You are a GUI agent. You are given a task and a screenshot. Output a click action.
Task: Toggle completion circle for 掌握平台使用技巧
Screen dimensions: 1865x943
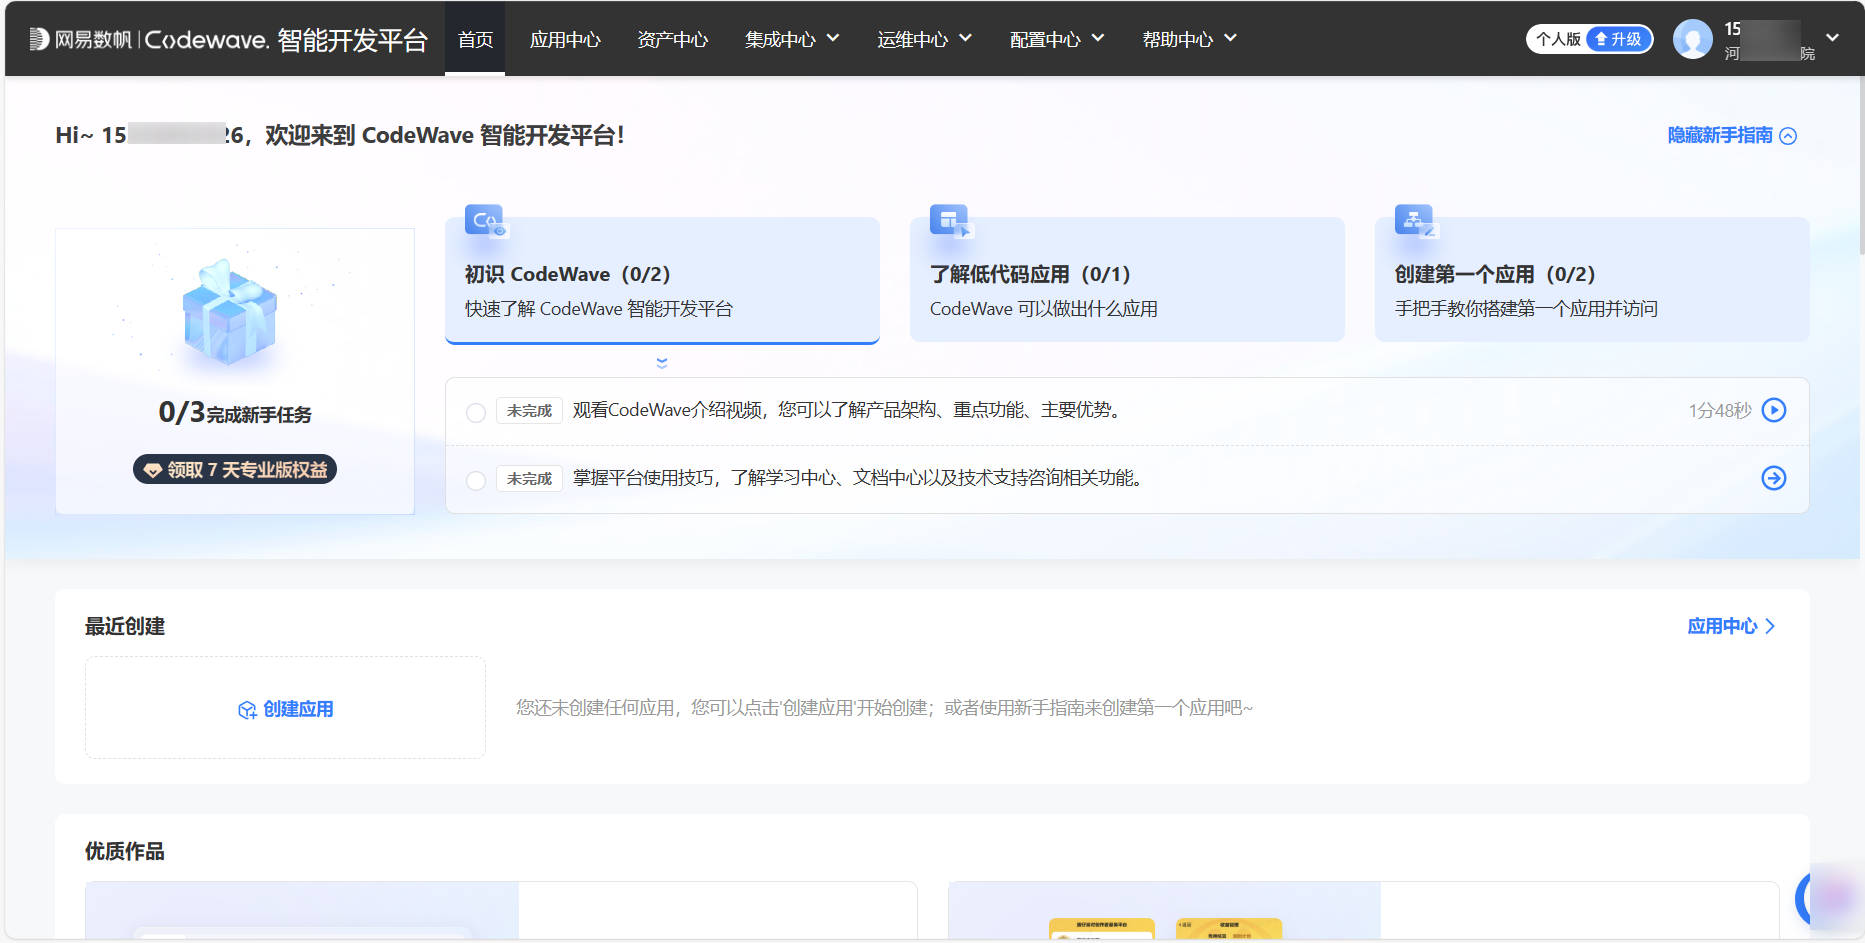coord(476,480)
